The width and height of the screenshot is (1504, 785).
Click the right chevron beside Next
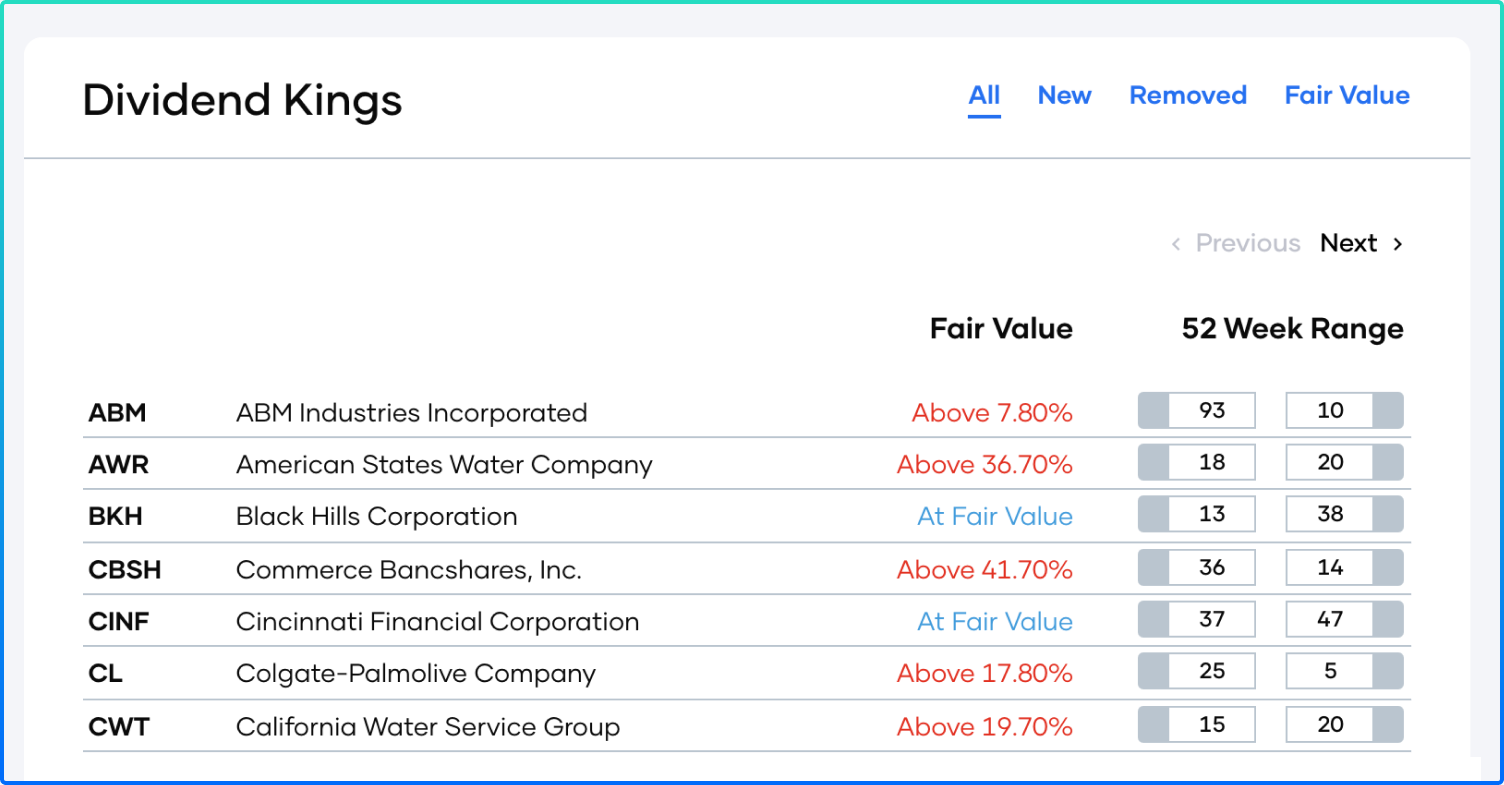click(x=1398, y=243)
